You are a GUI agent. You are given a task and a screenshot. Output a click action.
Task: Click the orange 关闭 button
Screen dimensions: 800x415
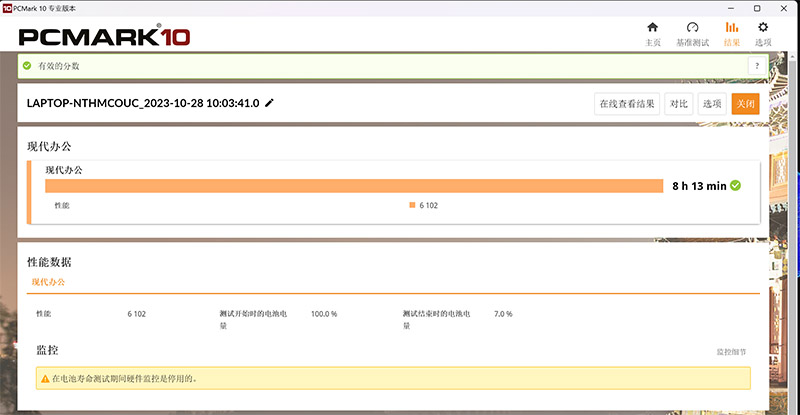point(745,104)
